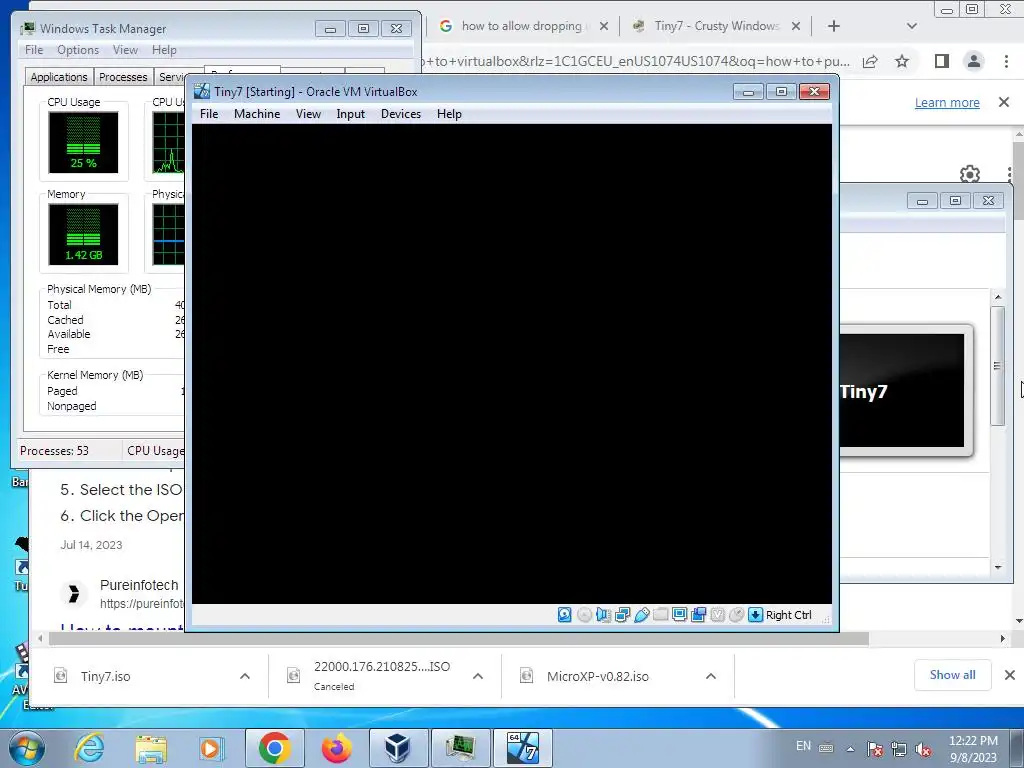1024x768 pixels.
Task: Open VirtualBox Input menu
Action: pyautogui.click(x=350, y=114)
